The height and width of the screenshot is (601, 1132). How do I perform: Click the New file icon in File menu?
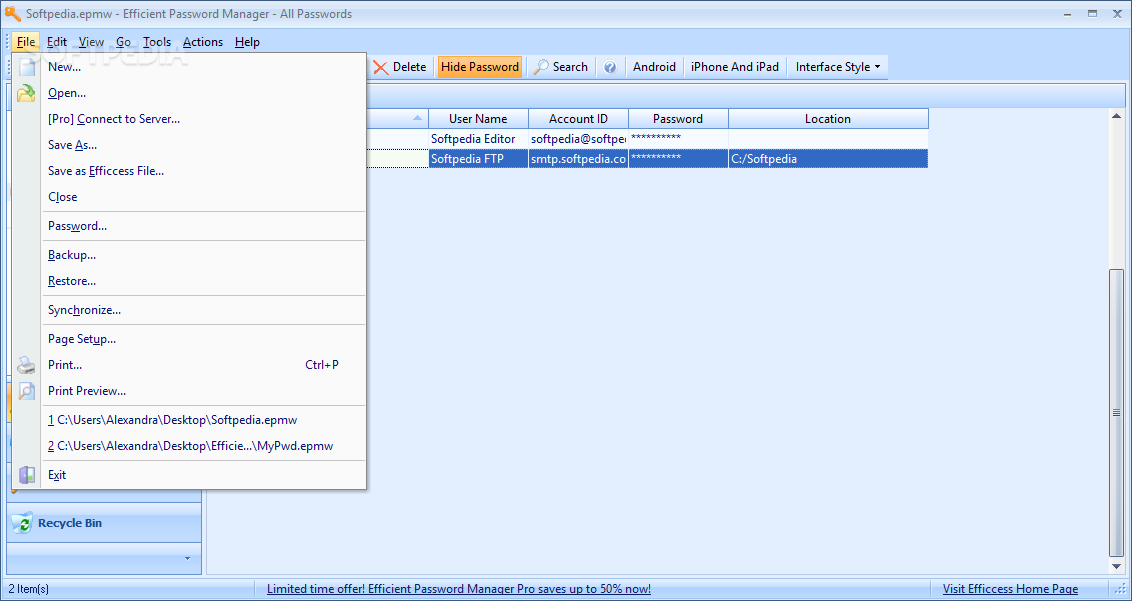(x=27, y=67)
